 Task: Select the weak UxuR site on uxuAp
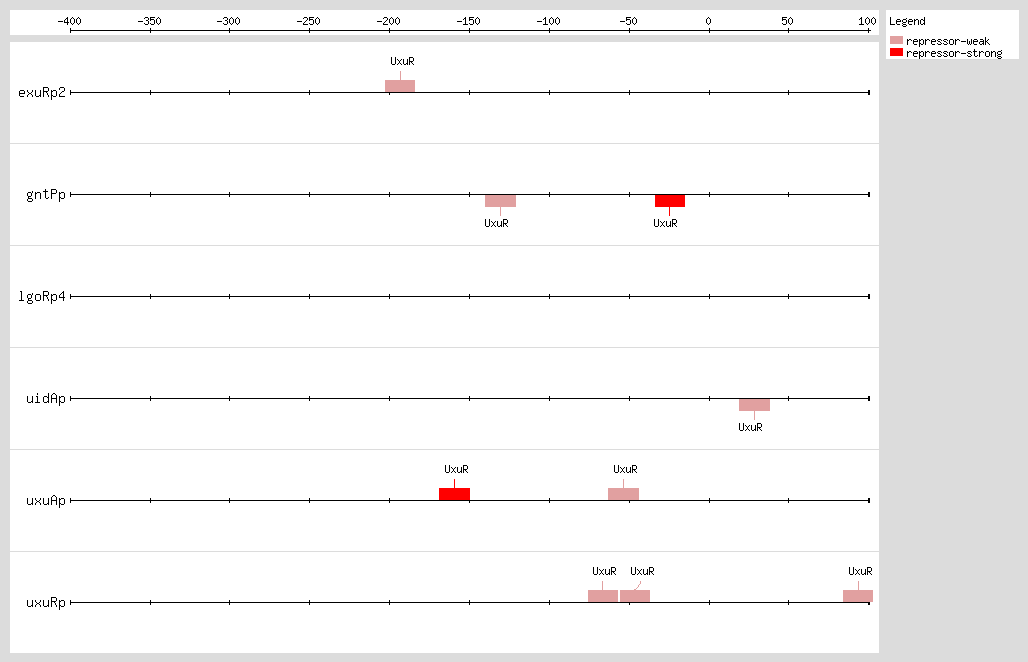coord(623,494)
